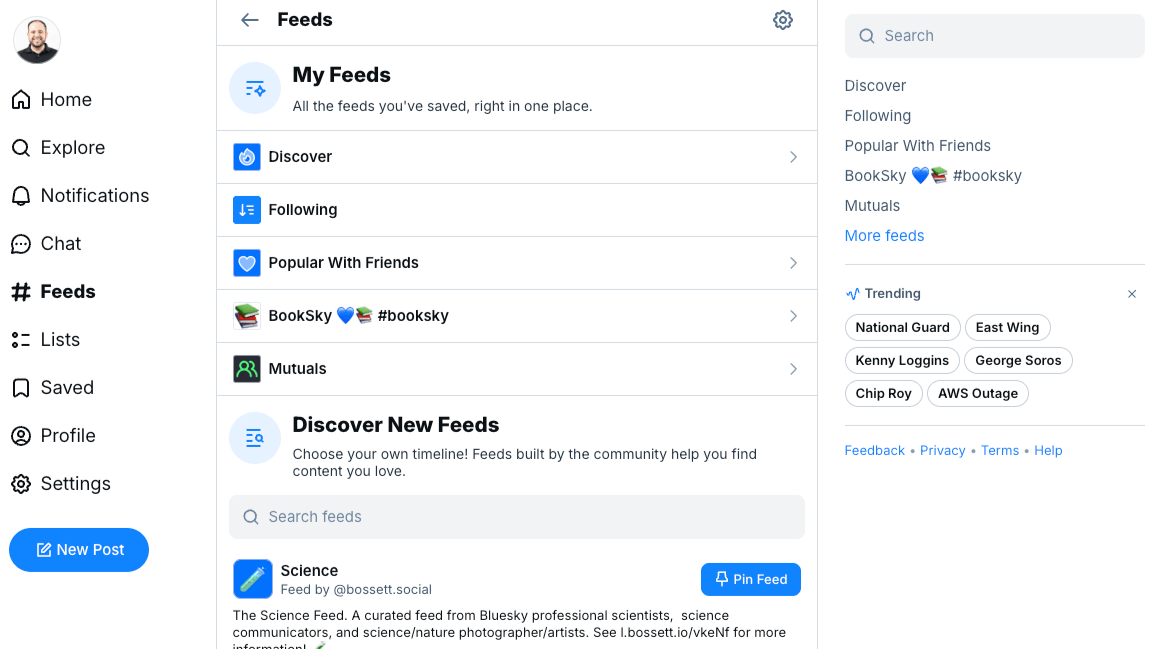Click the My Feeds header icon

coord(254,88)
